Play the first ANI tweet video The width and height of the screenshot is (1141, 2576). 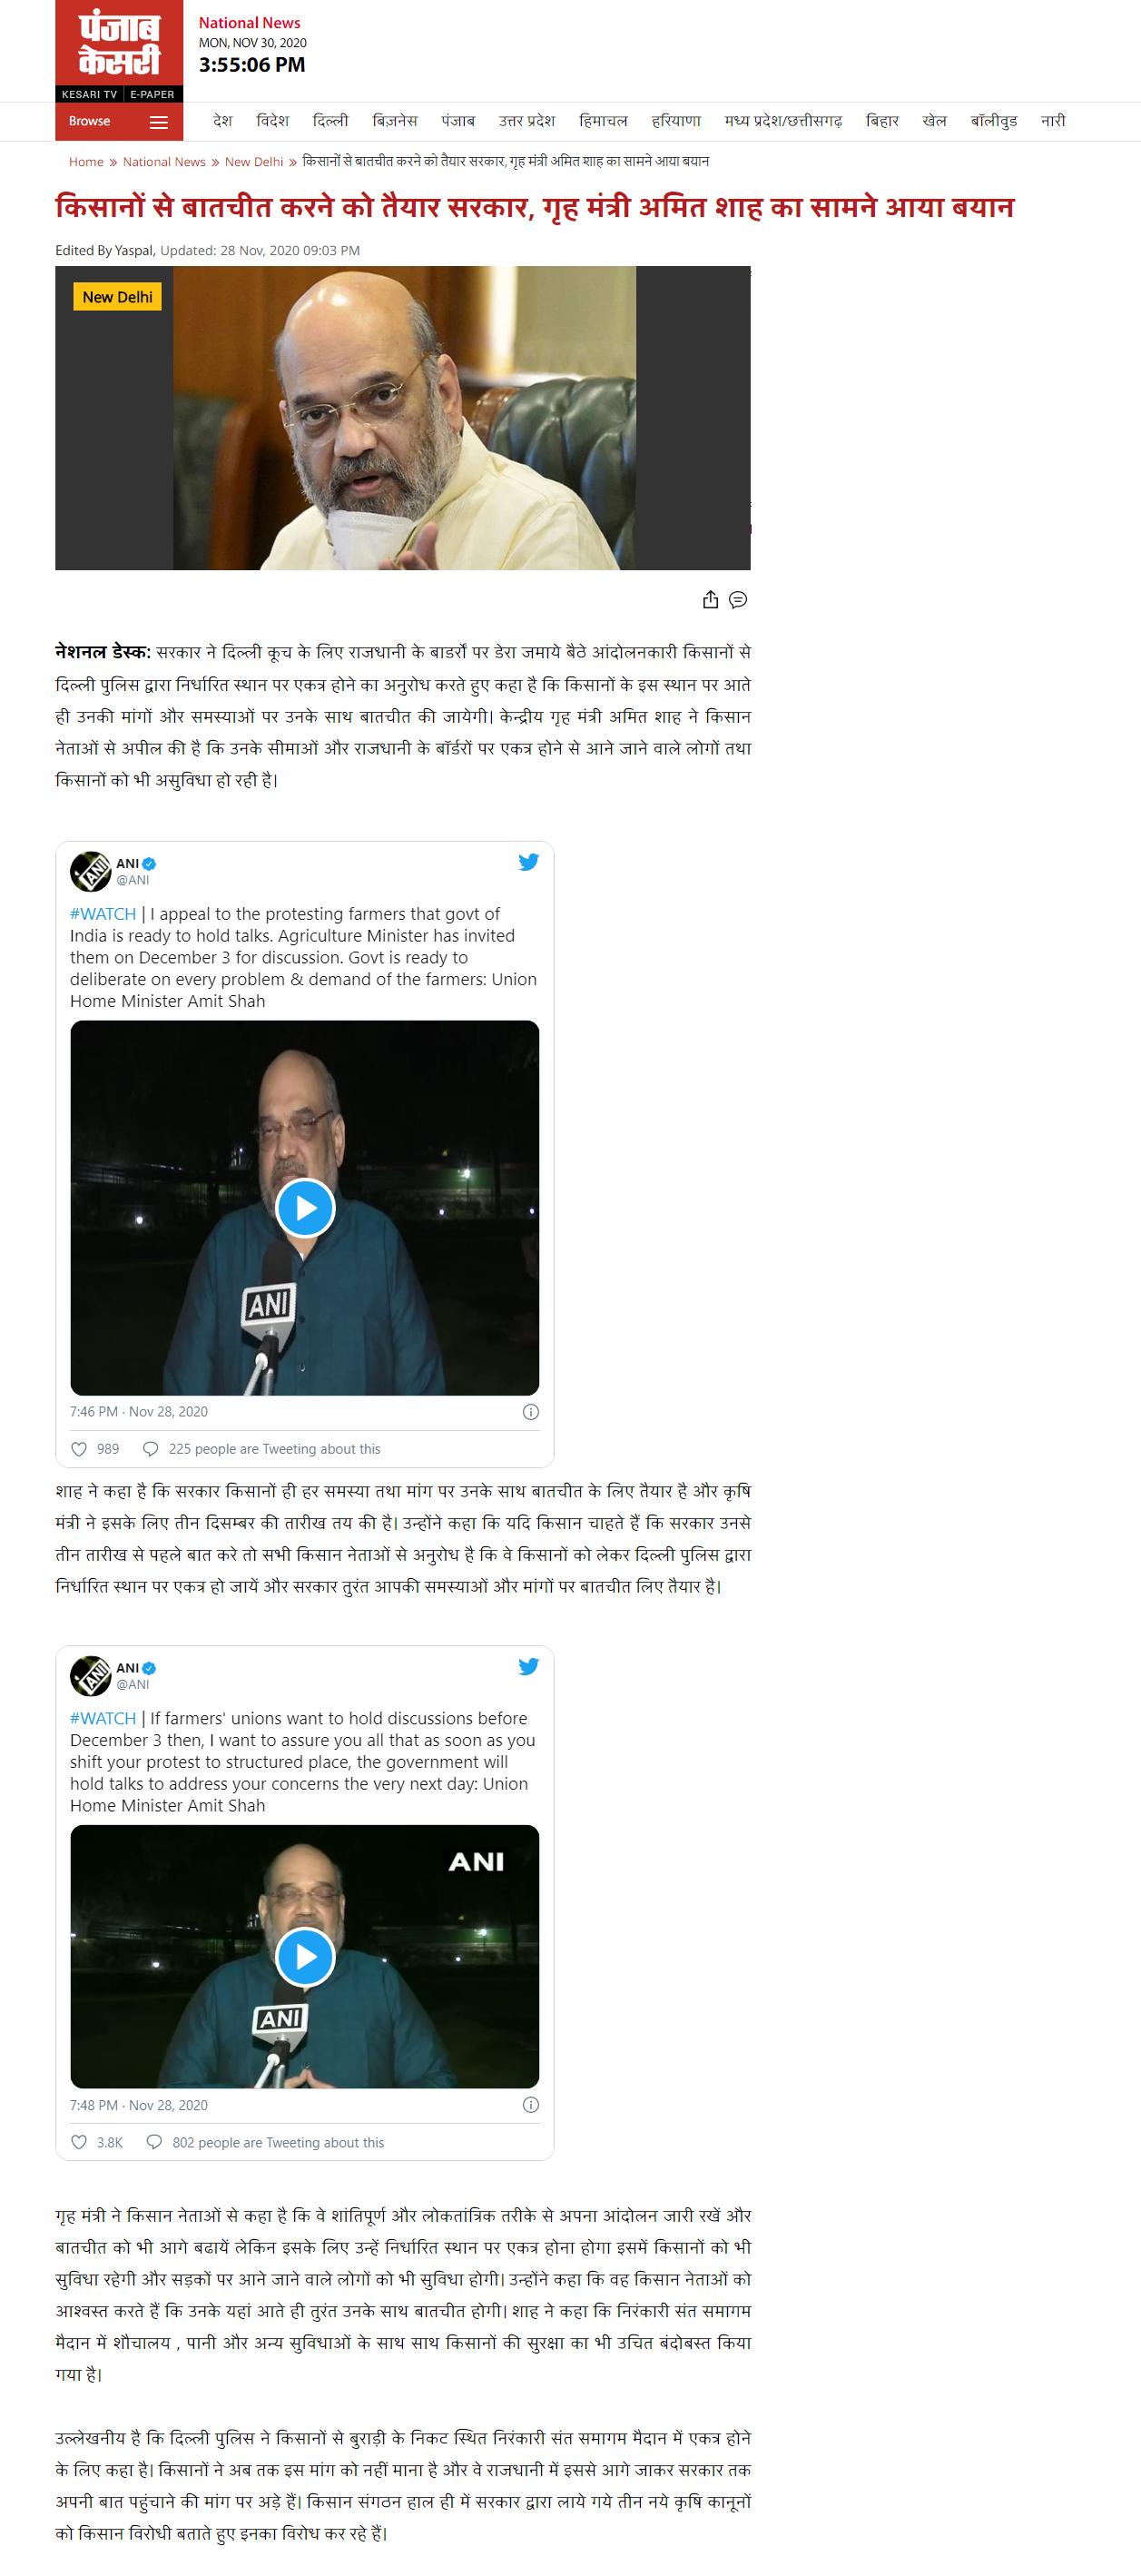pos(305,1208)
